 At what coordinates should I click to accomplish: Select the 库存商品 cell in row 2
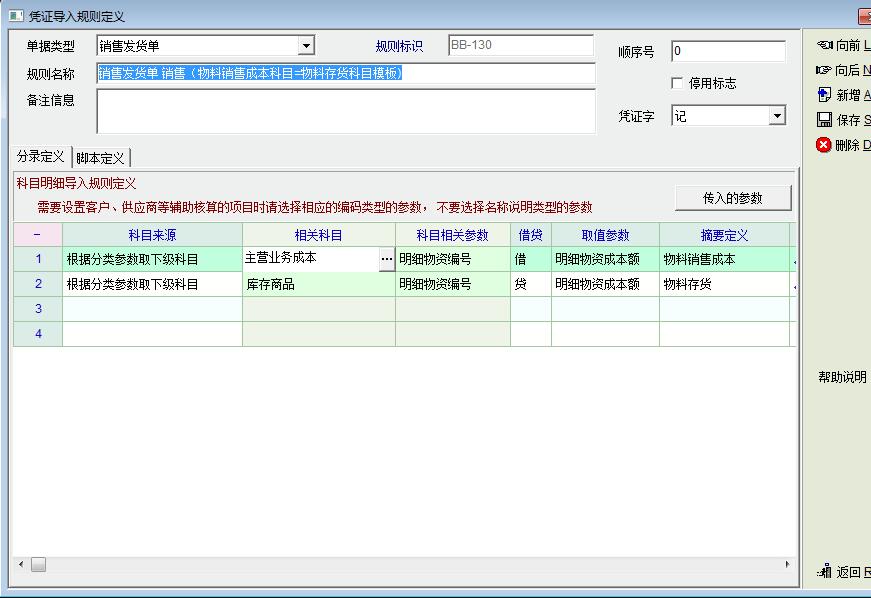pyautogui.click(x=318, y=284)
